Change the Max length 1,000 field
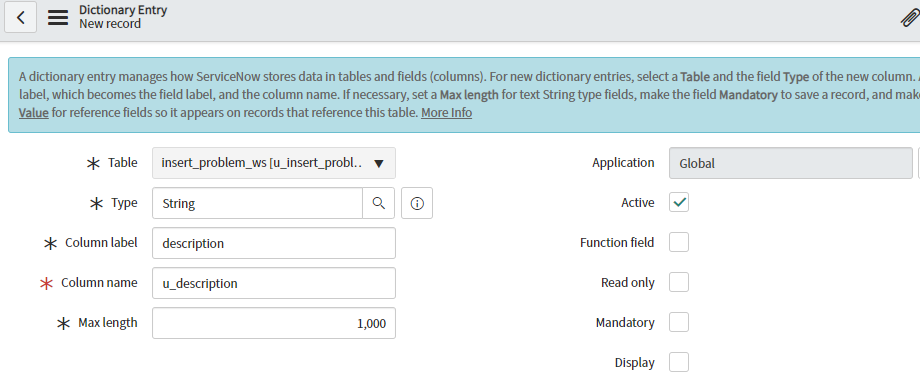Screen dimensions: 920x386 (x=274, y=323)
